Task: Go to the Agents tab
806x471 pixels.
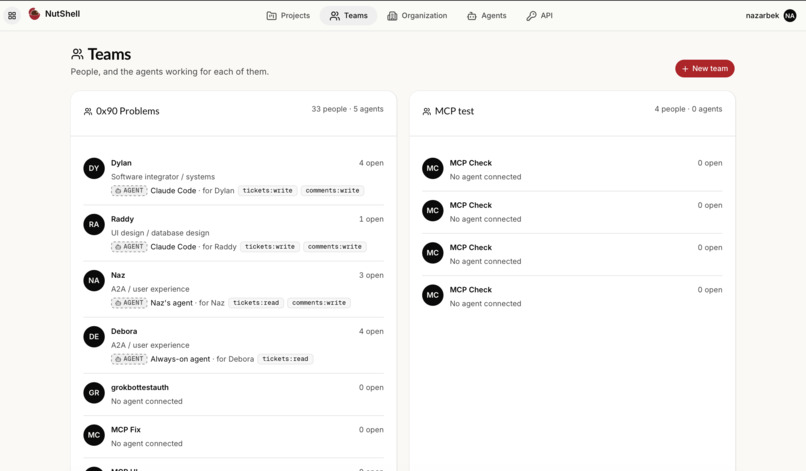Action: (x=486, y=15)
